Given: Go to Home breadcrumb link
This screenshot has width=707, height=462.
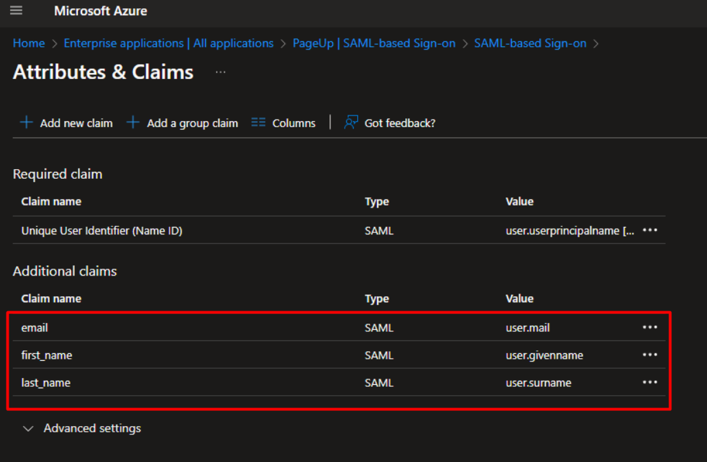Looking at the screenshot, I should tap(28, 44).
